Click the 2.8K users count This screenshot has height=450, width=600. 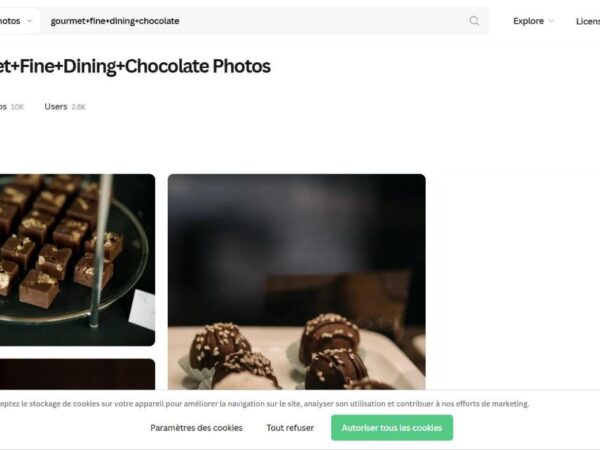coord(79,107)
